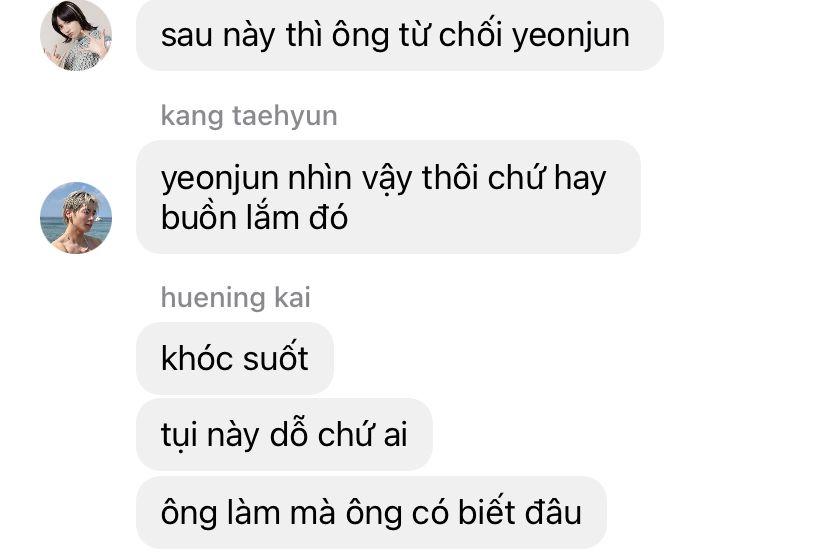
Task: Click "taehyun" in the sender label
Action: tap(285, 116)
